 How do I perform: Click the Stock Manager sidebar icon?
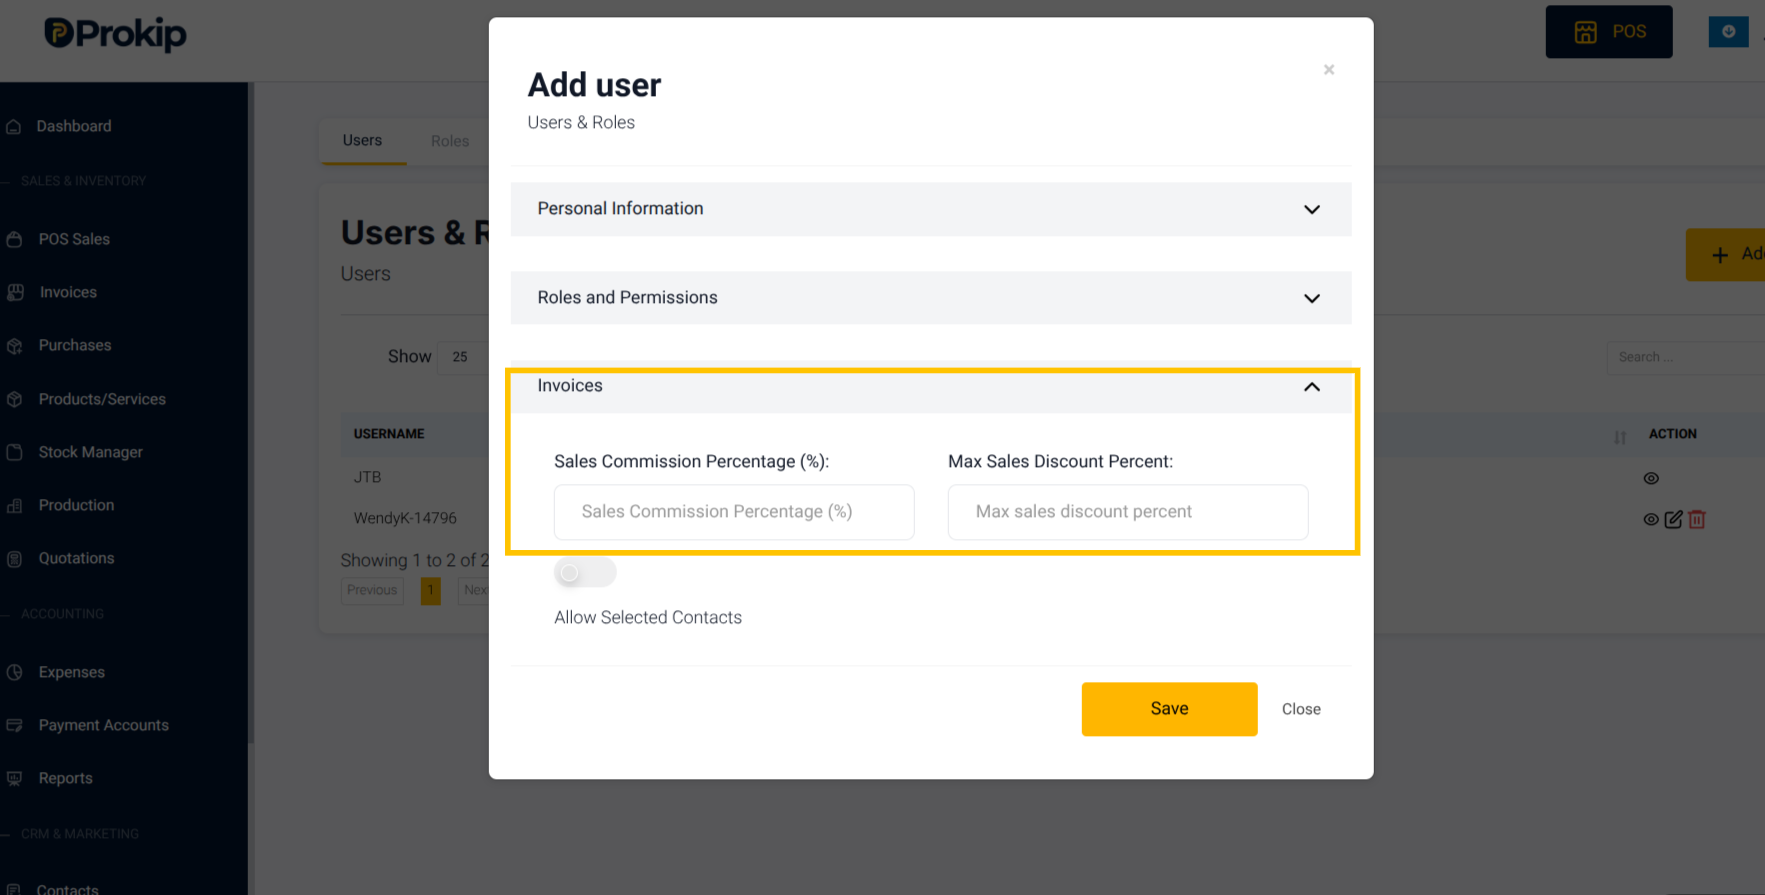[14, 452]
